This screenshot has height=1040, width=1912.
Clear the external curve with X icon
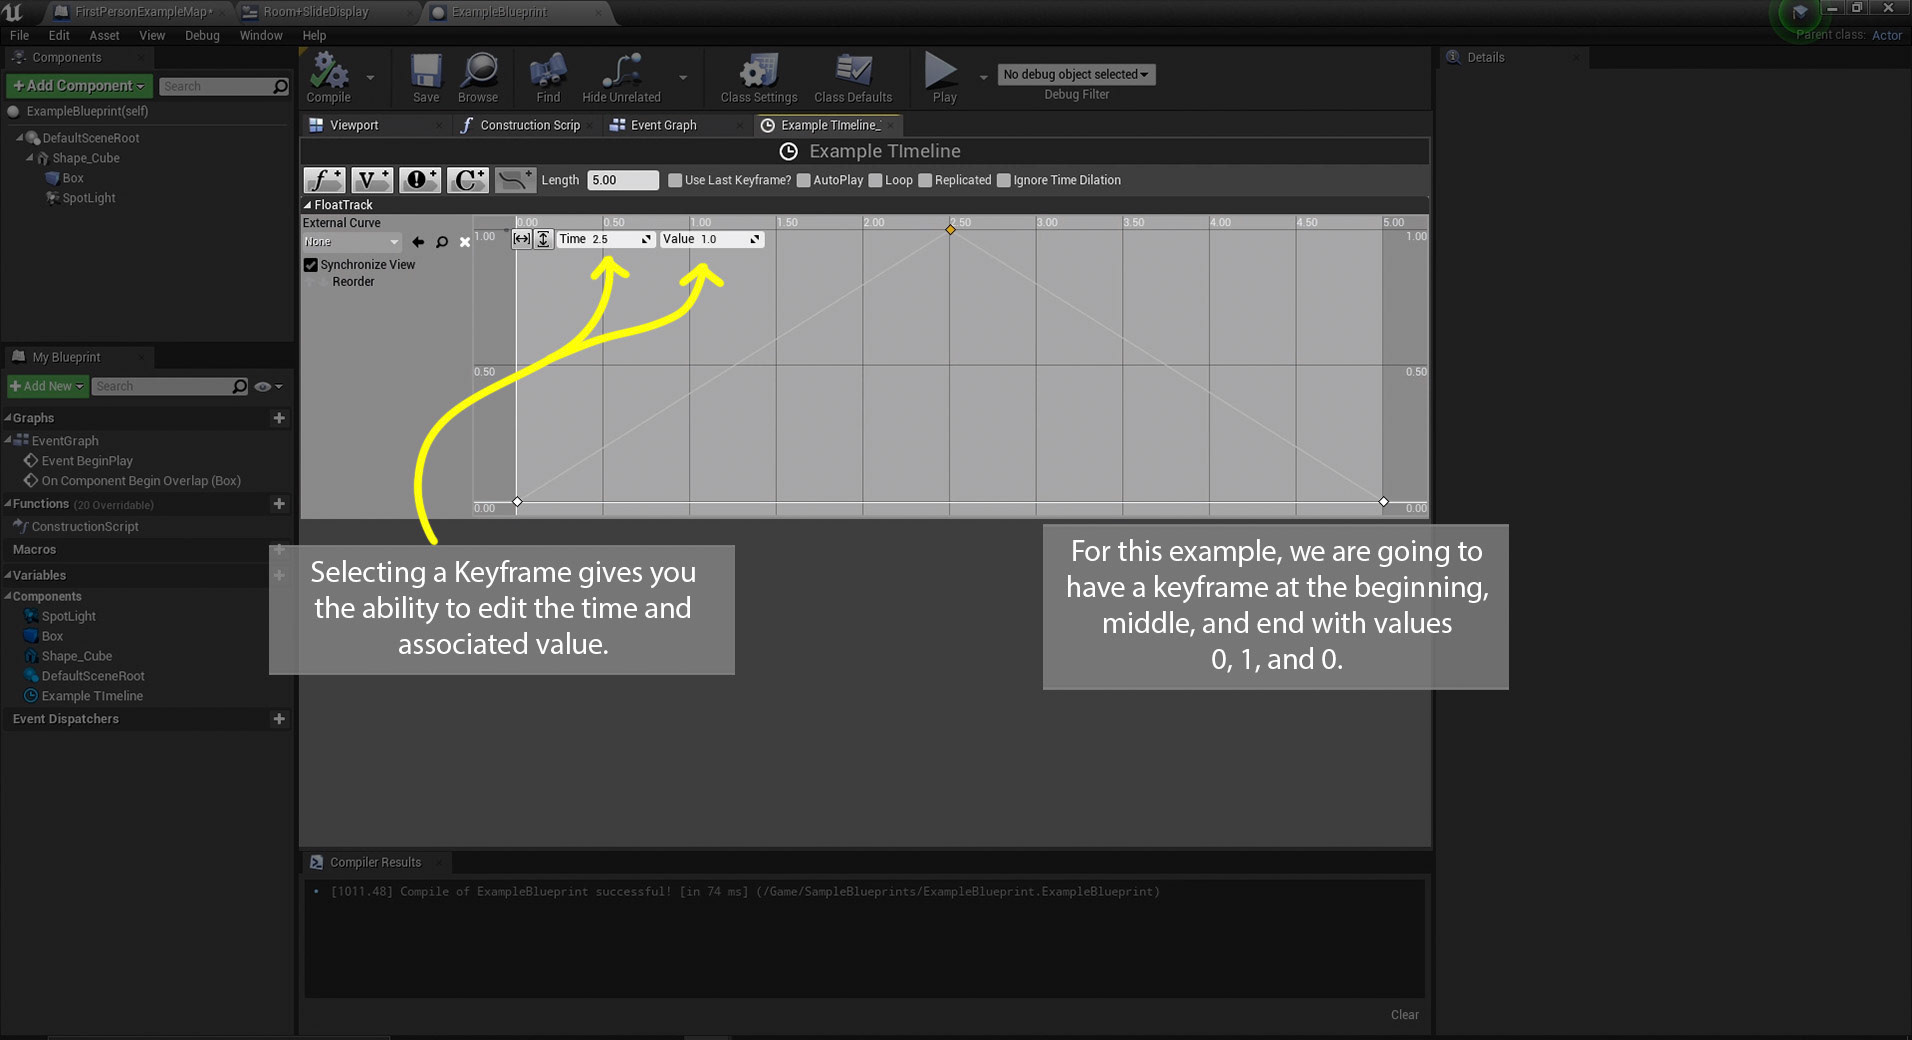pyautogui.click(x=465, y=242)
